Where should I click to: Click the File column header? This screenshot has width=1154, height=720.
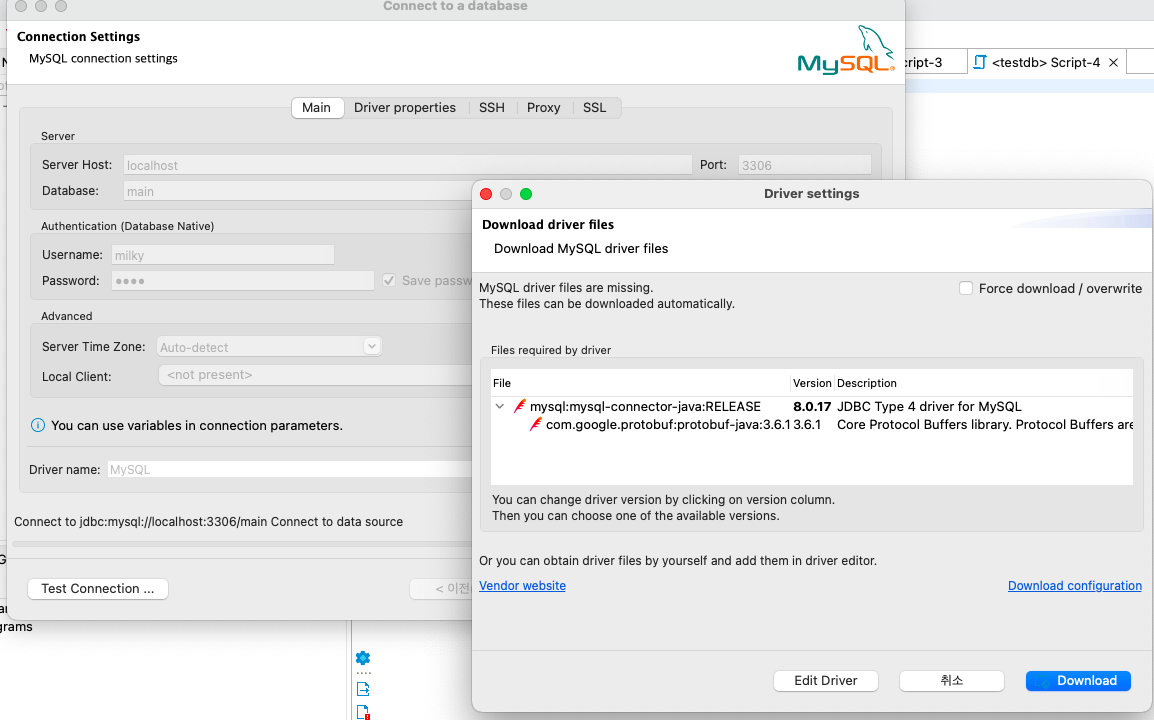pos(640,383)
